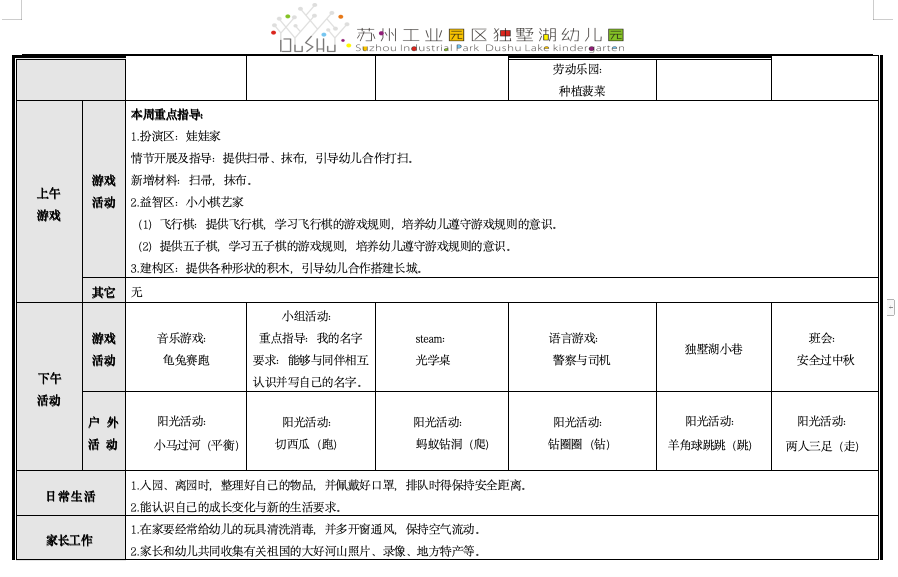Click the 小马过河（平衡） activity cell
This screenshot has width=898, height=577.
point(185,433)
